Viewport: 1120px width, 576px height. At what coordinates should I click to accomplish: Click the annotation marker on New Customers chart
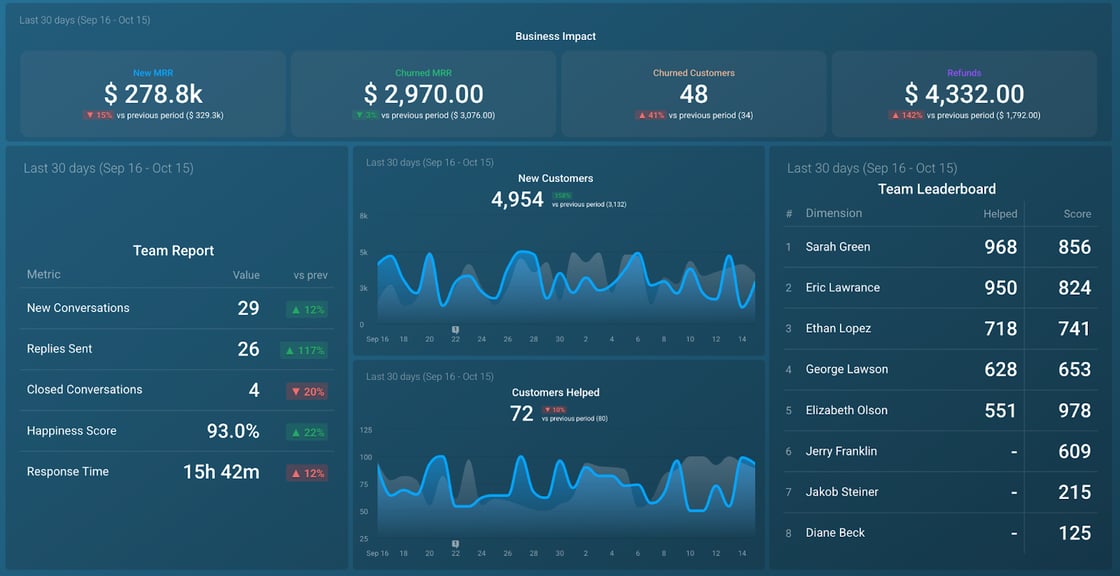[455, 329]
